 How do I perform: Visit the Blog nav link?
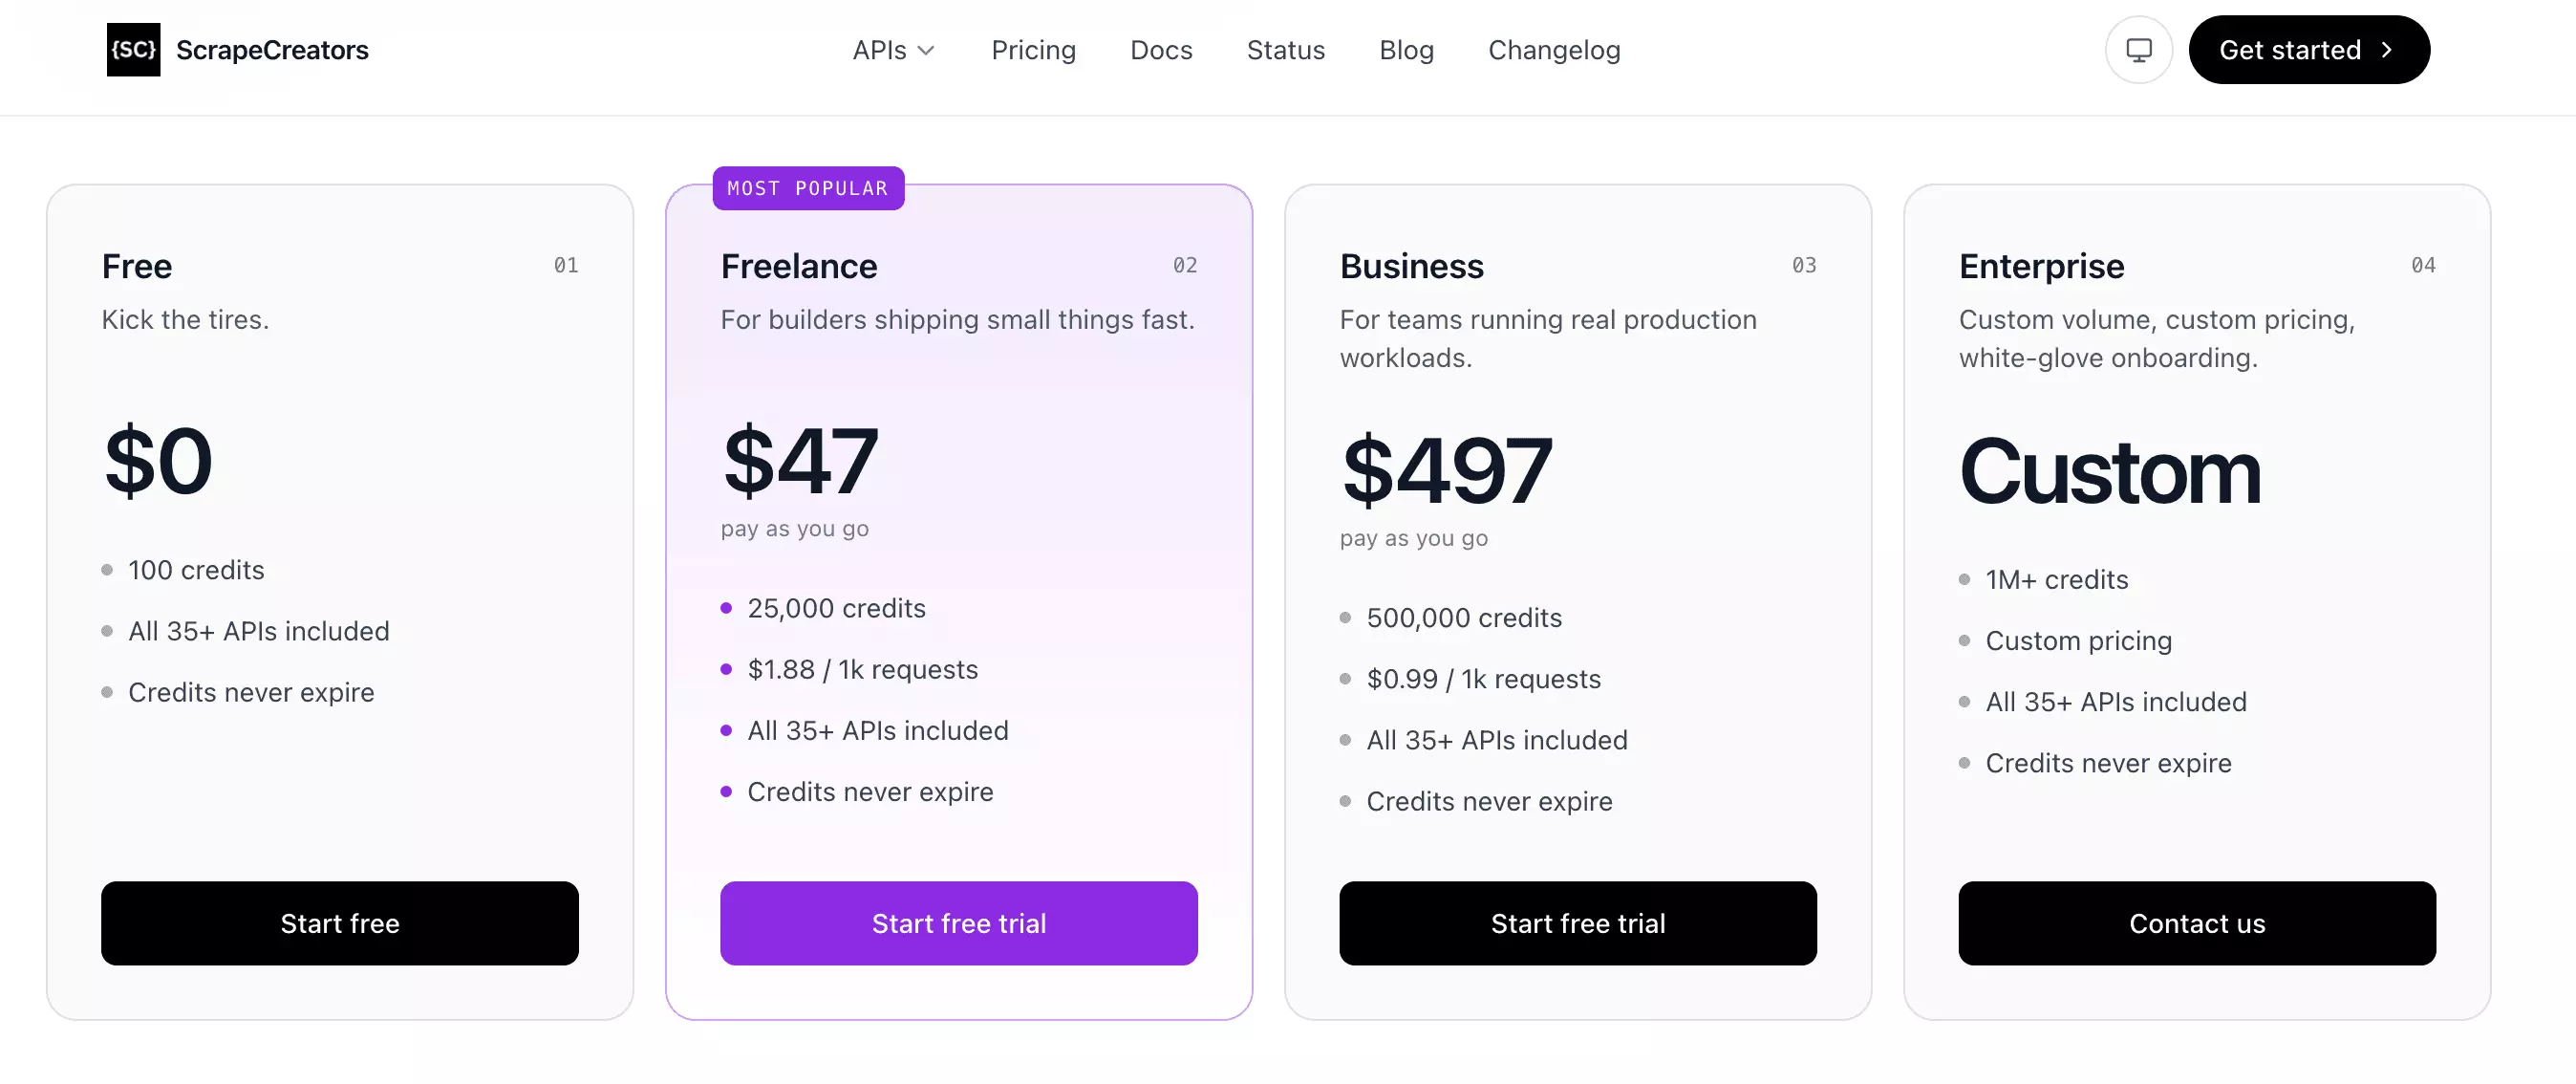(1406, 50)
